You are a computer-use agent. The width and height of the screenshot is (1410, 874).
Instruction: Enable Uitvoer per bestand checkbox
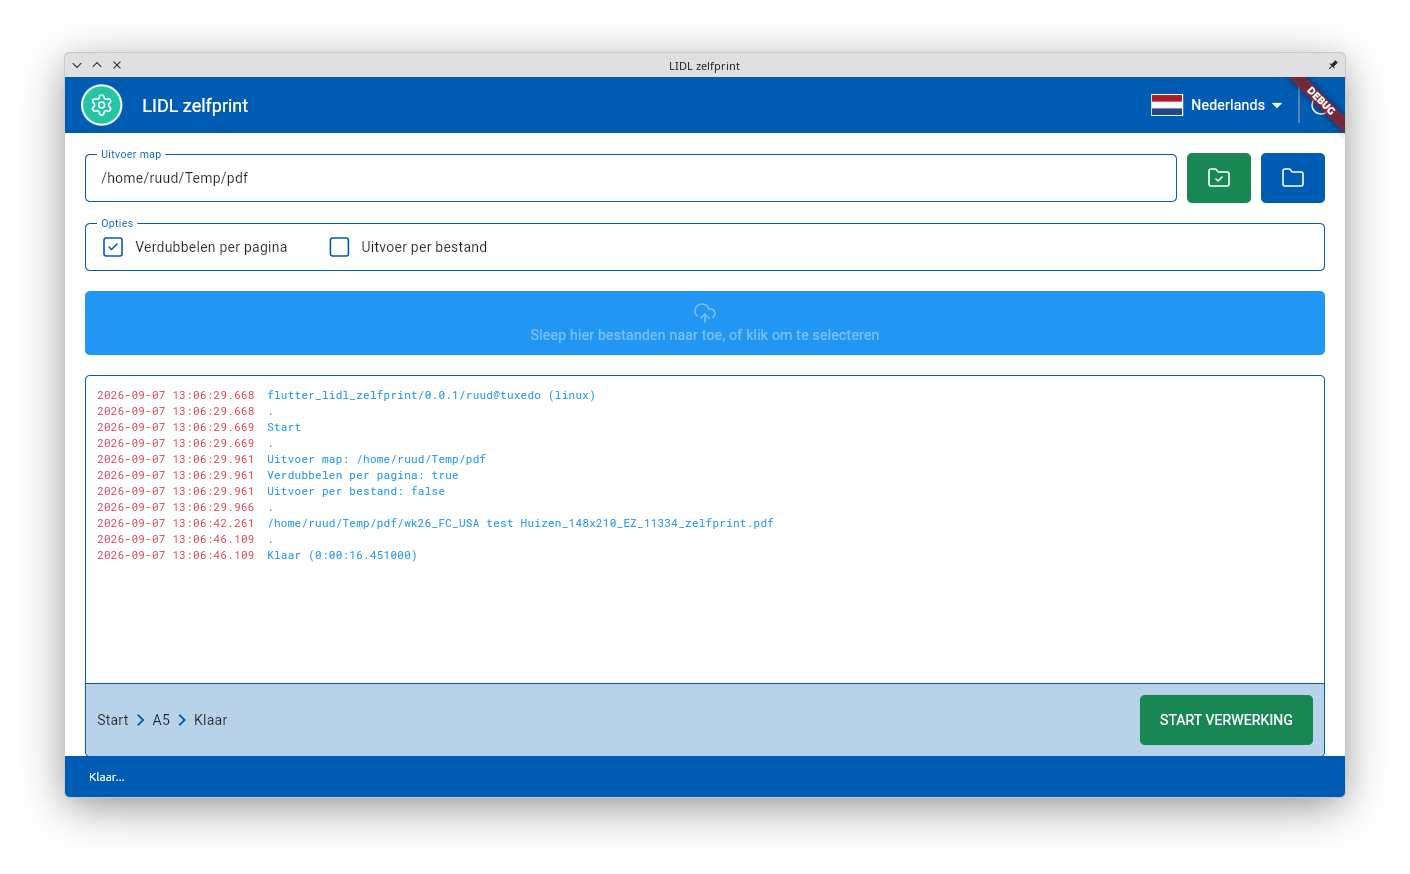[x=340, y=247]
